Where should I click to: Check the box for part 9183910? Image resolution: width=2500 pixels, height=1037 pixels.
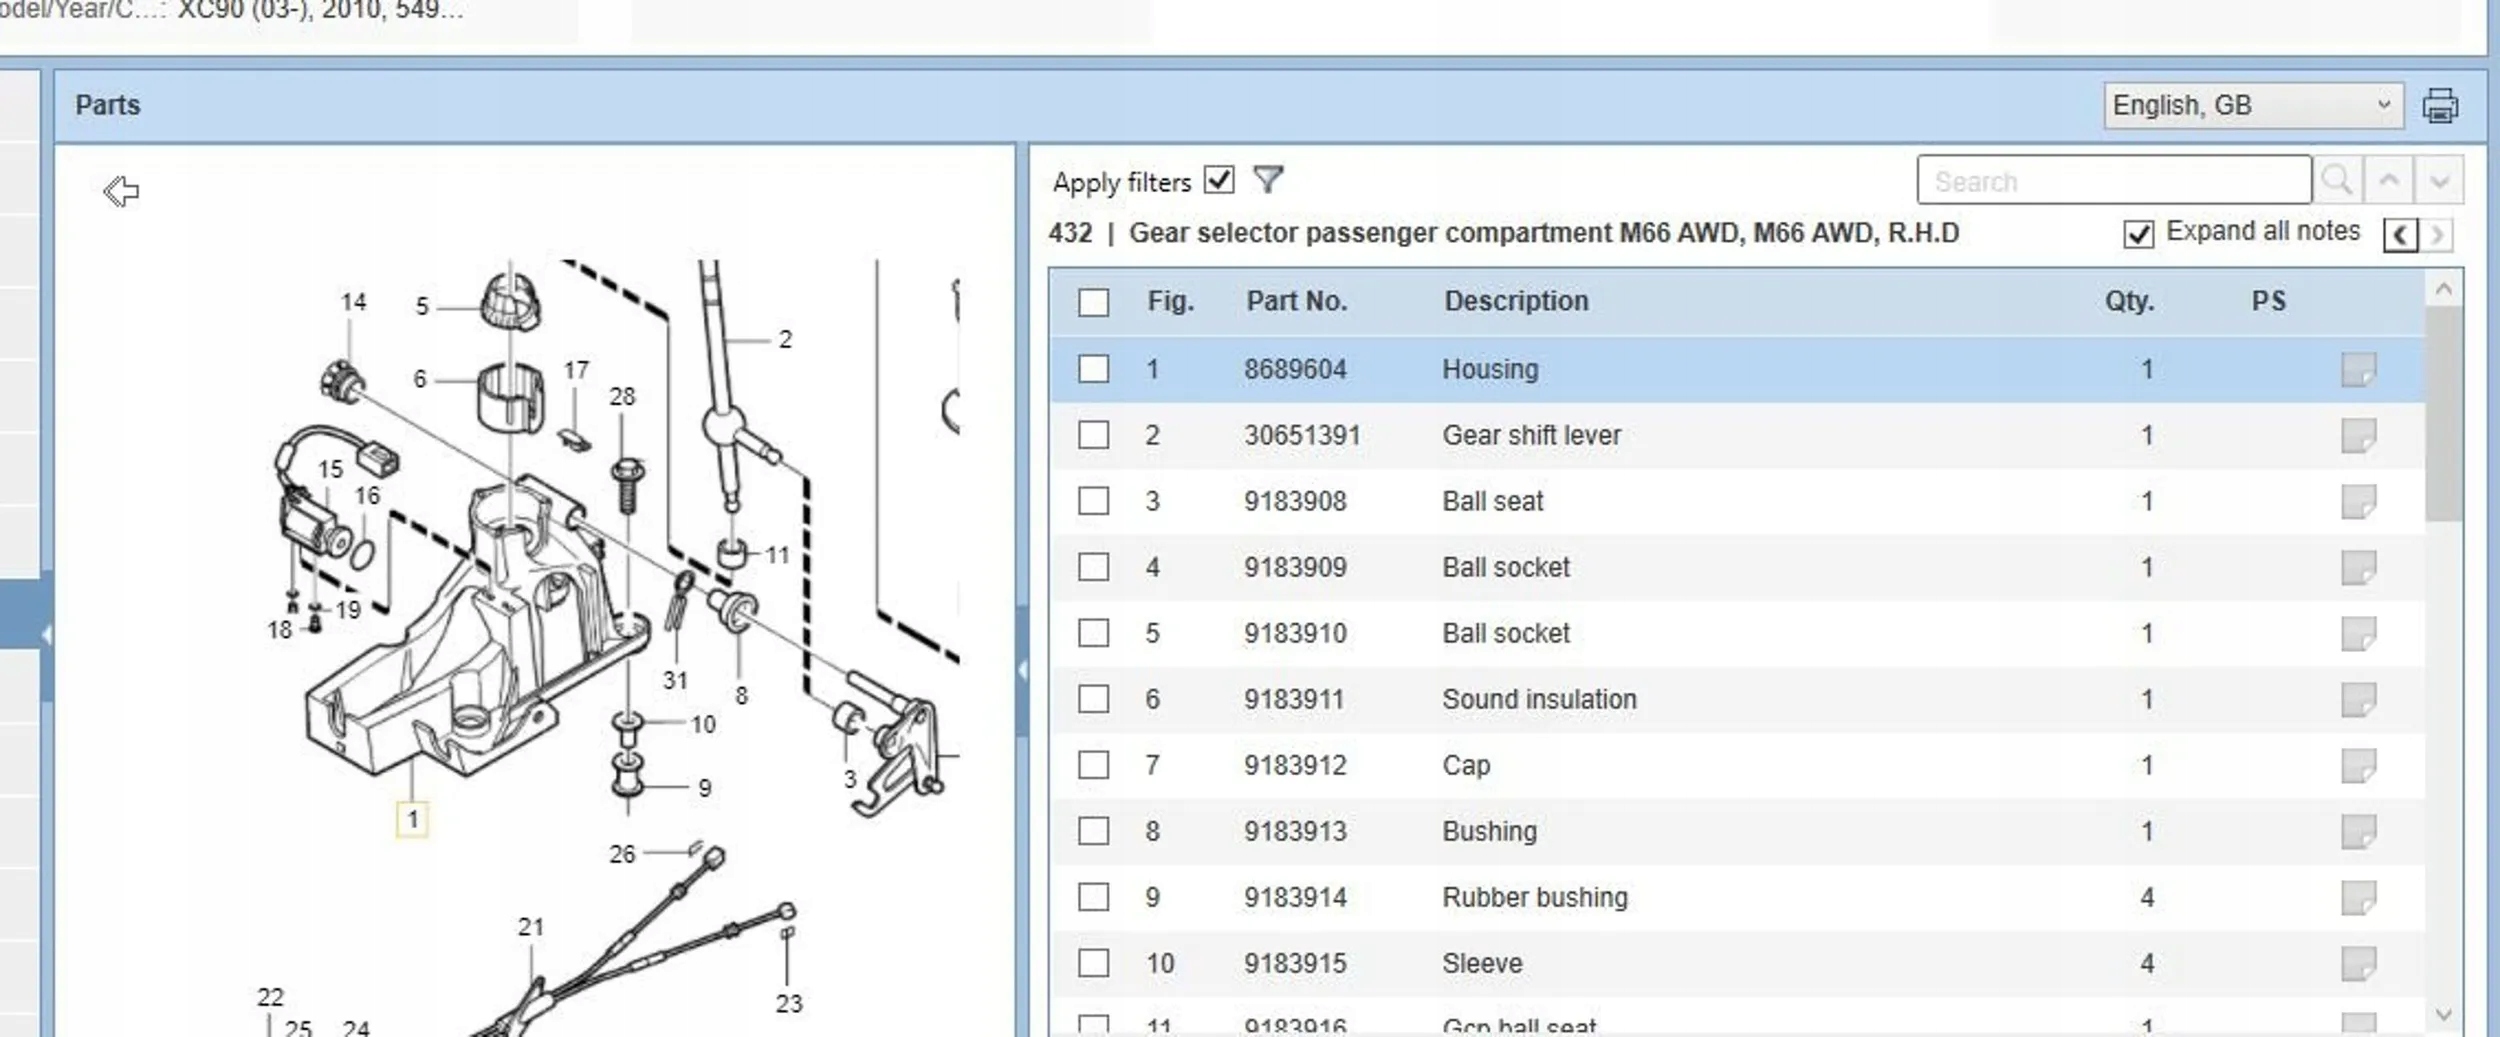(x=1094, y=633)
